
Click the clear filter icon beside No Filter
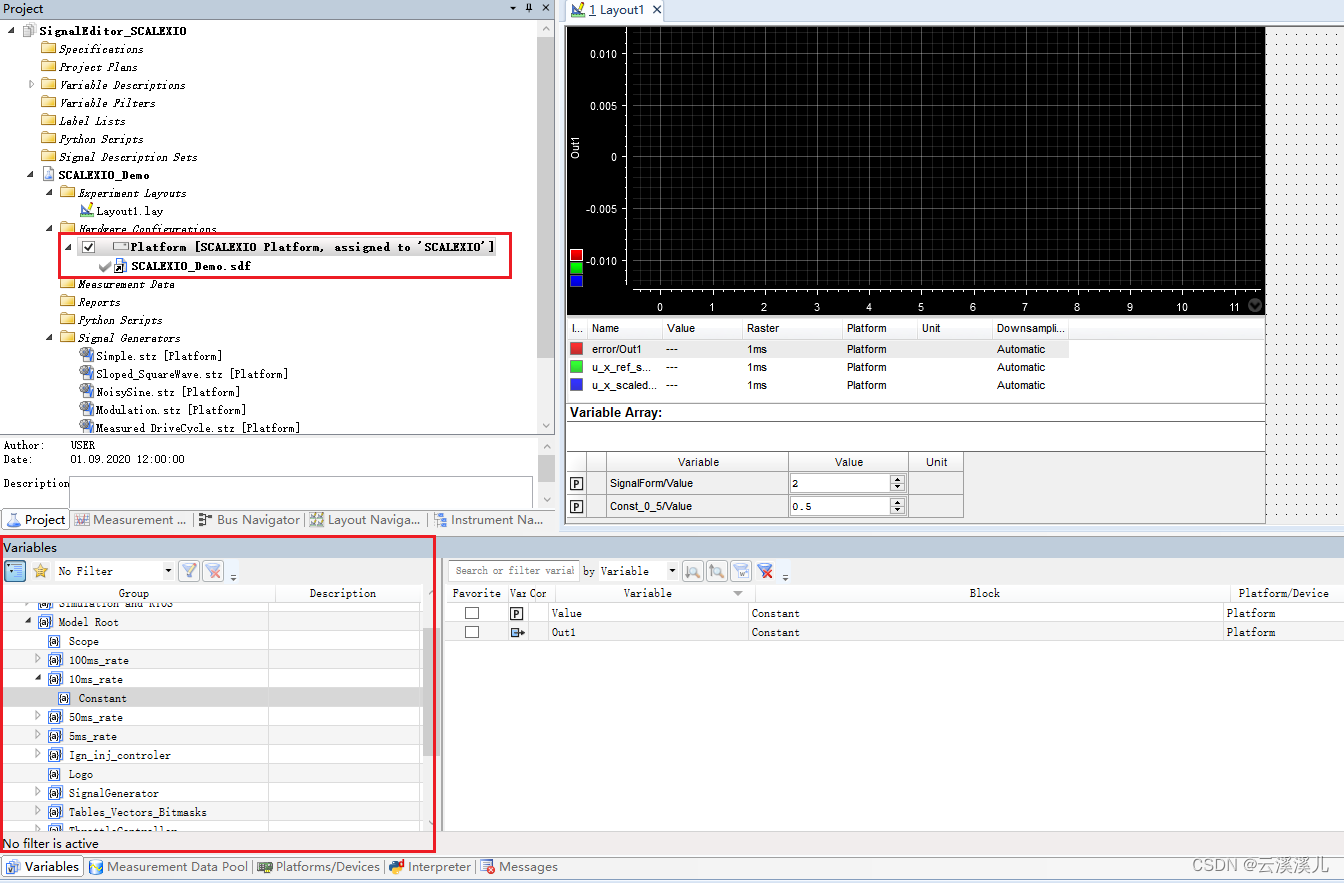click(x=213, y=571)
